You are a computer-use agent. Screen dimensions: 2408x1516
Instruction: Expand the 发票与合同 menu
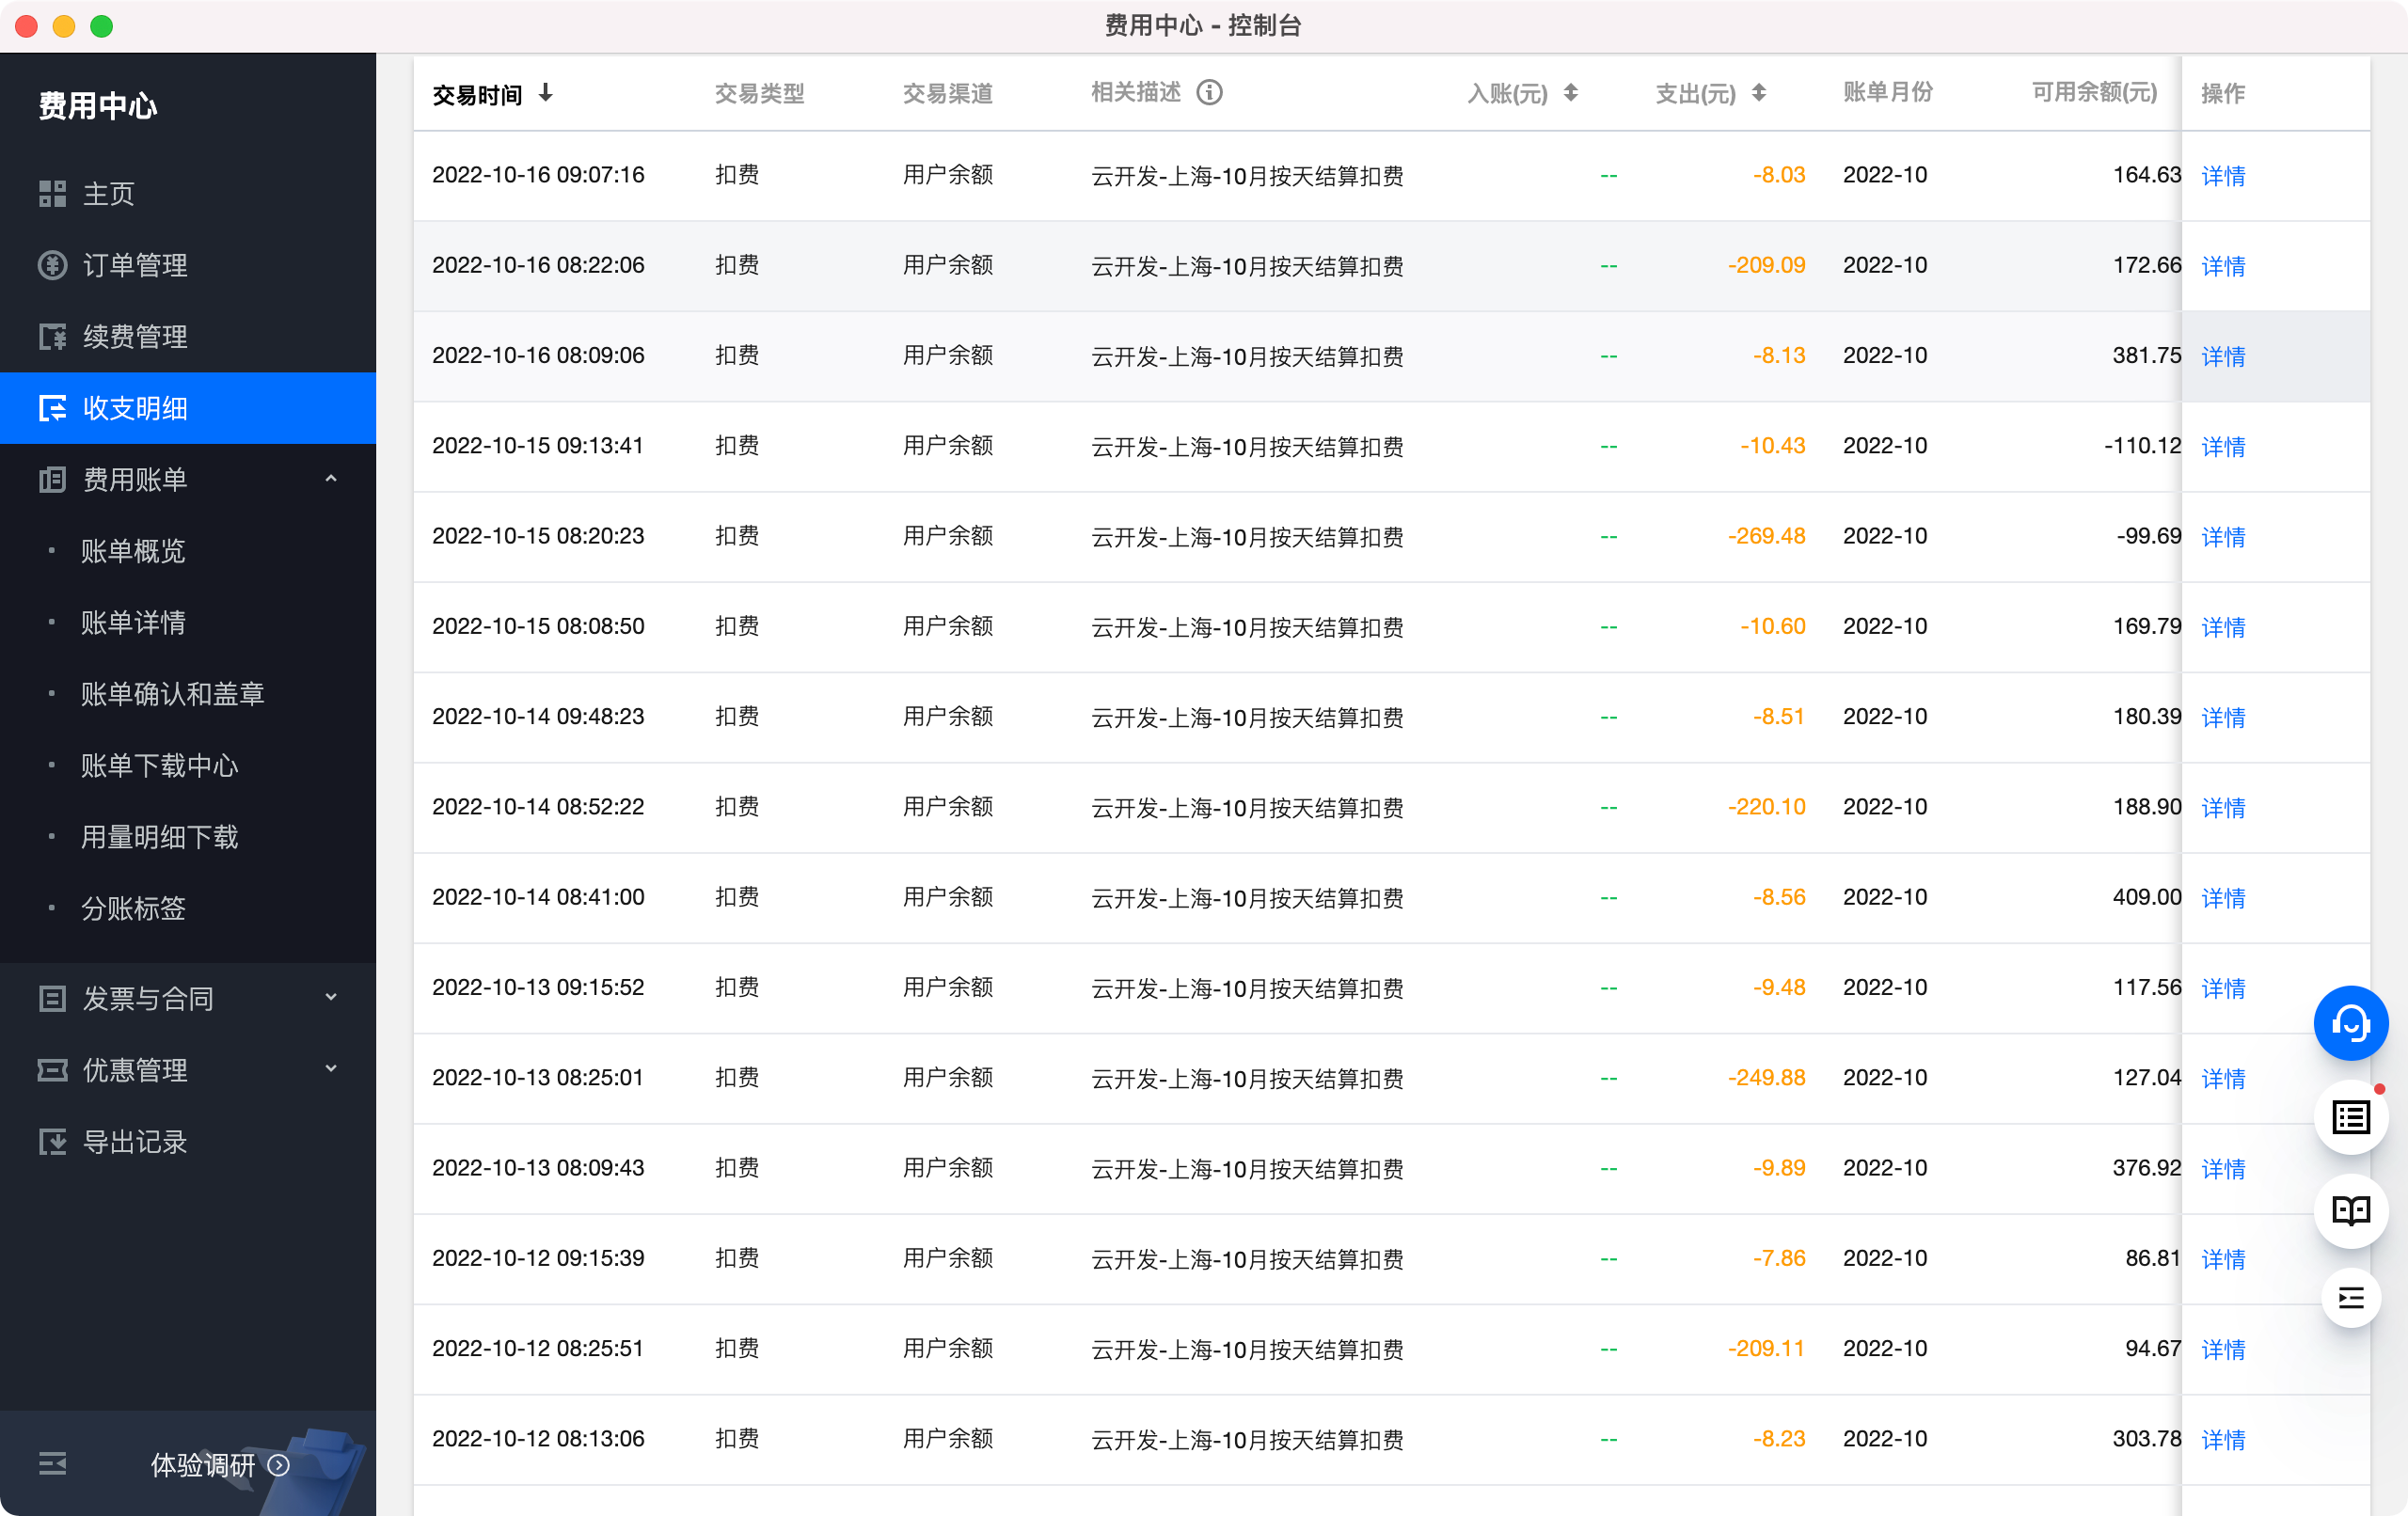point(331,997)
